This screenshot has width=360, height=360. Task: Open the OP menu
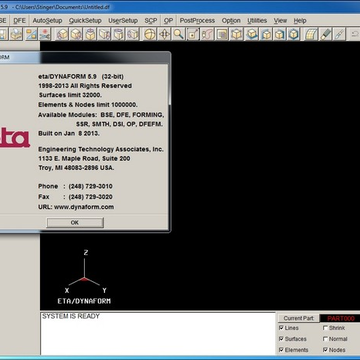pos(168,21)
